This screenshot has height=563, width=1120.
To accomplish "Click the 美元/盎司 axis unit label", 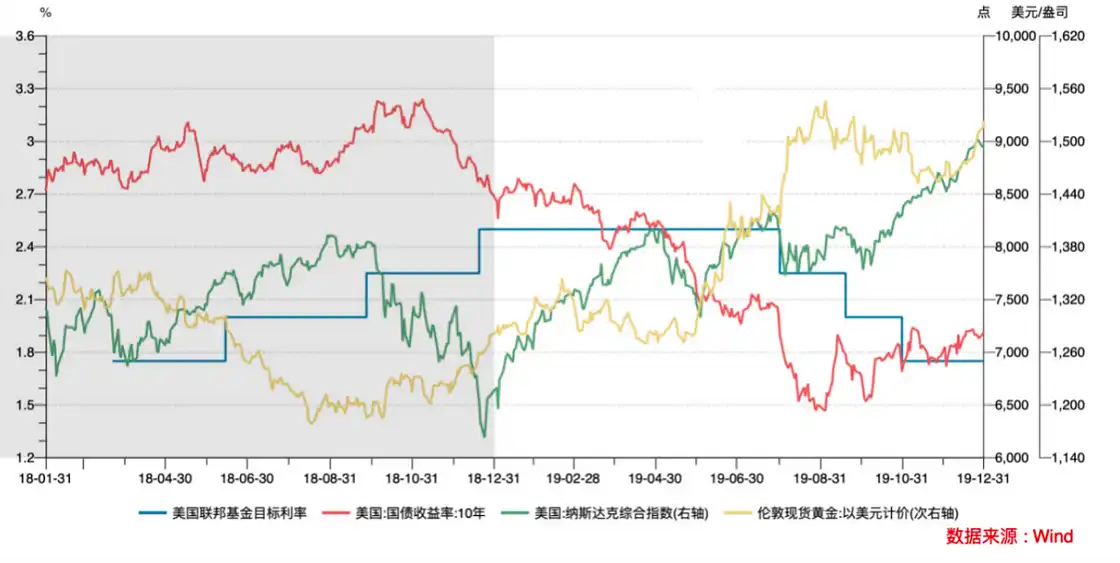I will pos(1040,12).
